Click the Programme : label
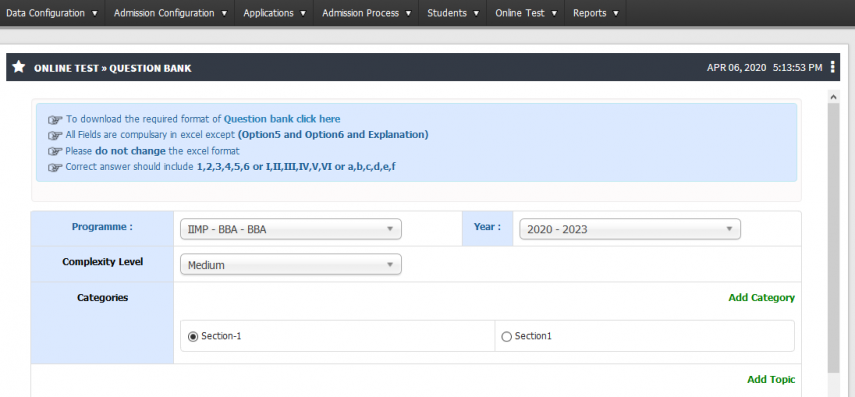This screenshot has height=397, width=855. point(103,227)
